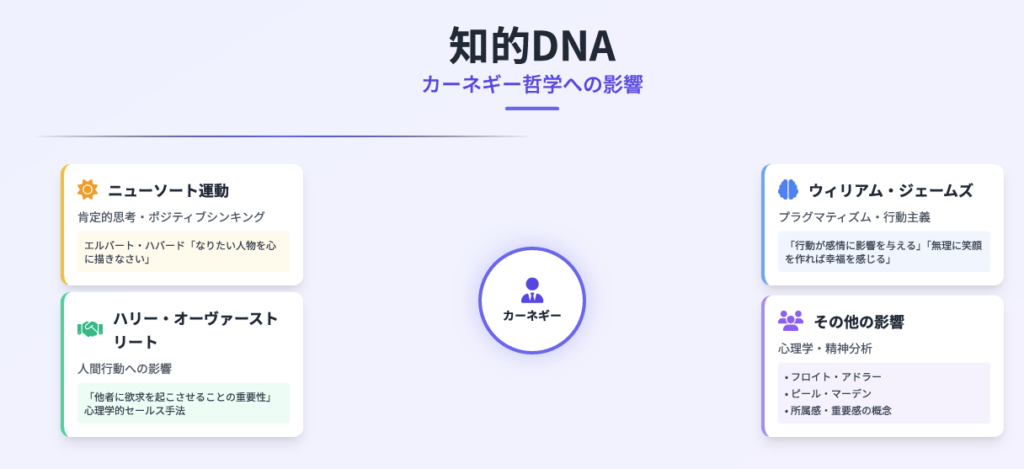Click the people group icon beside その他の影響
The width and height of the screenshot is (1024, 469).
click(791, 321)
